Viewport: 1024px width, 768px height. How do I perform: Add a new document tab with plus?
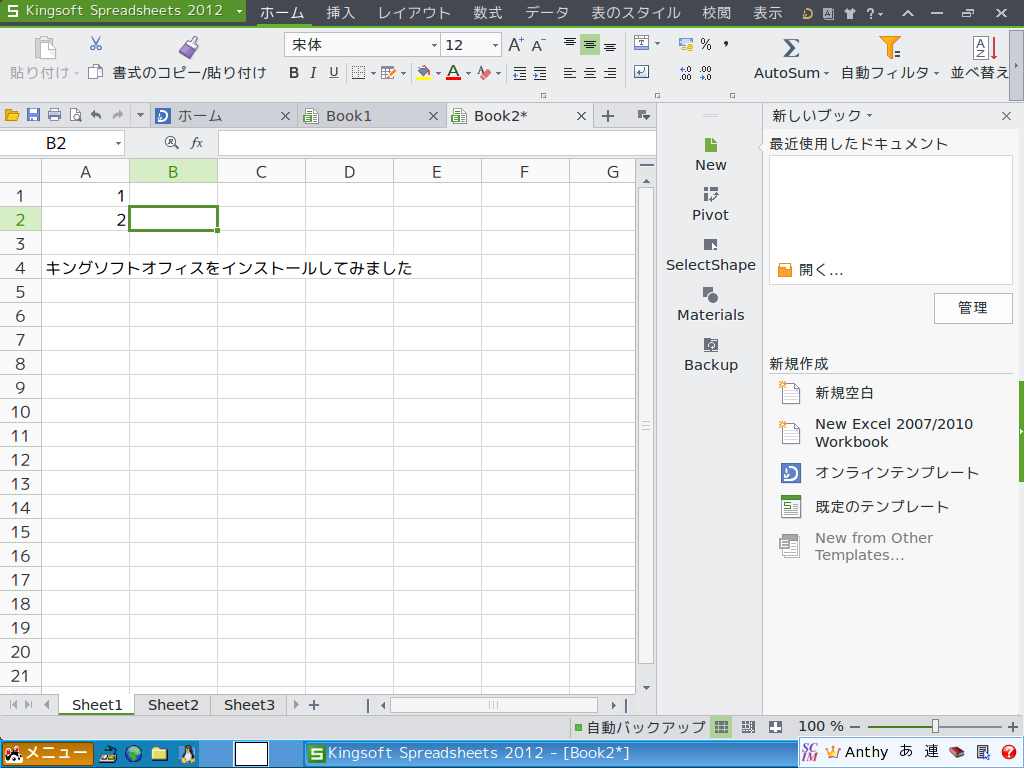point(608,116)
